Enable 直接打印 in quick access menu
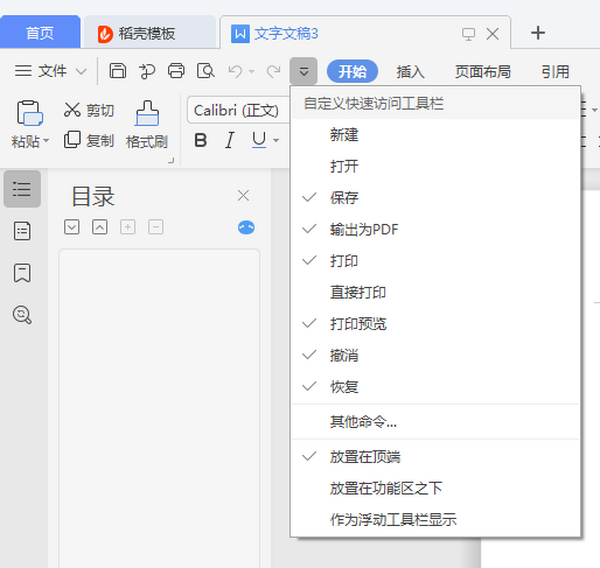 pyautogui.click(x=435, y=292)
